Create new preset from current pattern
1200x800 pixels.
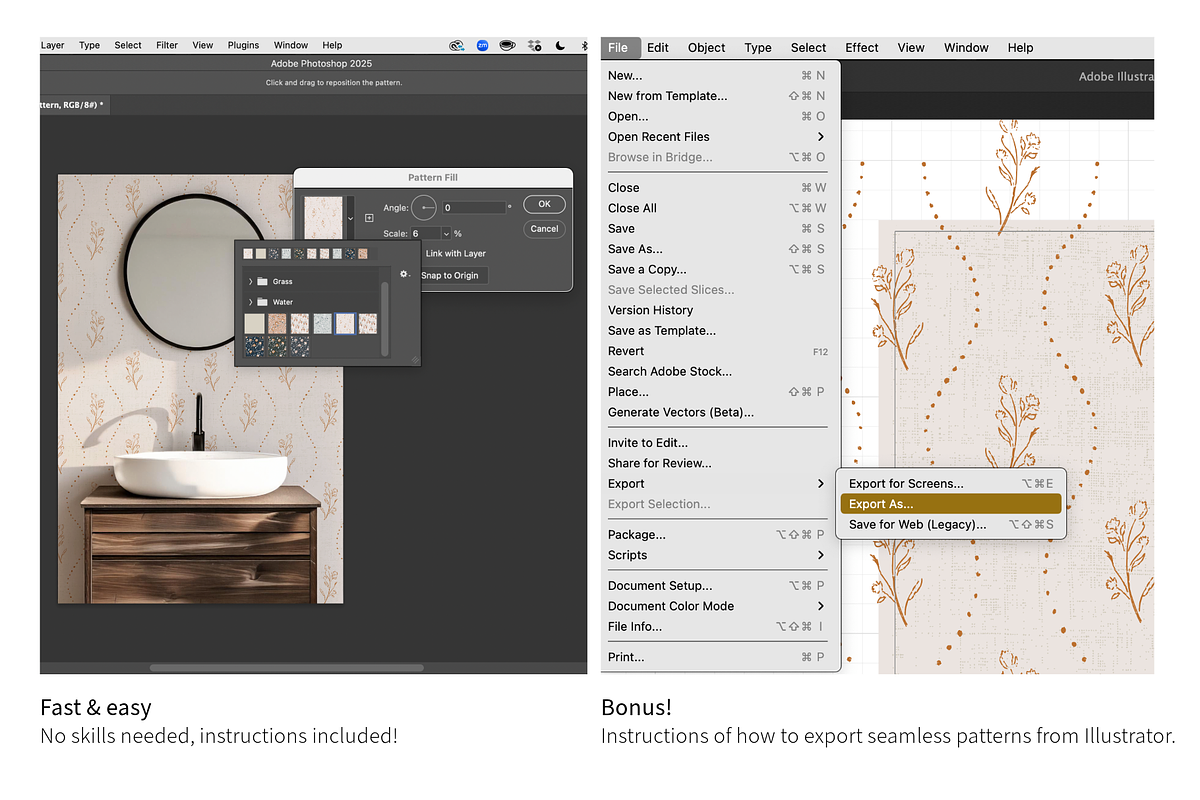tap(369, 217)
